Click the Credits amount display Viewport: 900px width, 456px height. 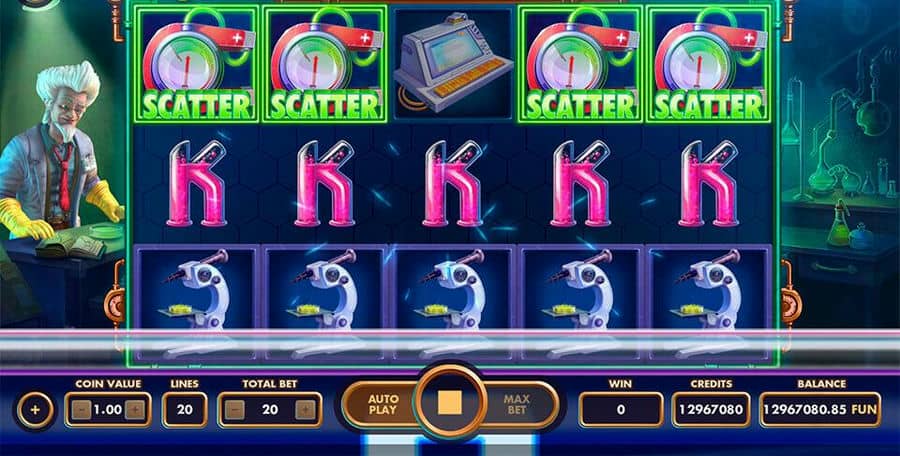(711, 409)
